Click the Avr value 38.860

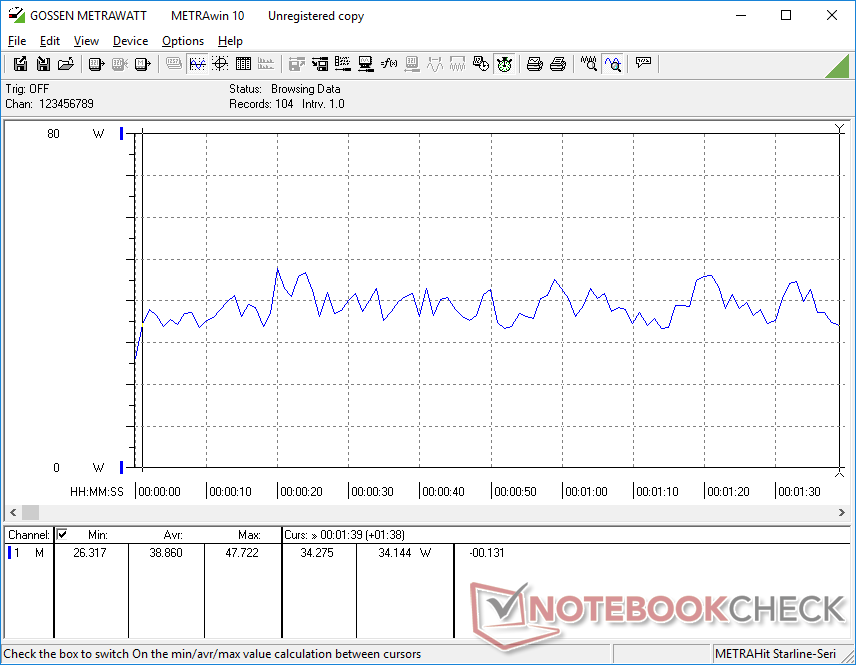pos(166,553)
